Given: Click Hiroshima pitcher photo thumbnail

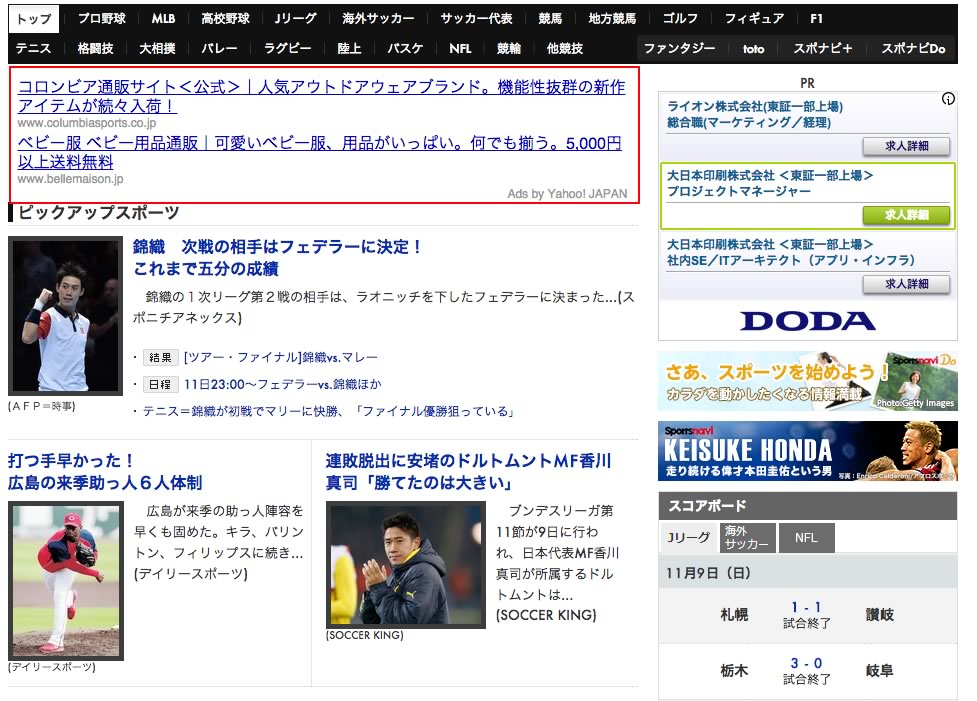Looking at the screenshot, I should click(x=66, y=581).
